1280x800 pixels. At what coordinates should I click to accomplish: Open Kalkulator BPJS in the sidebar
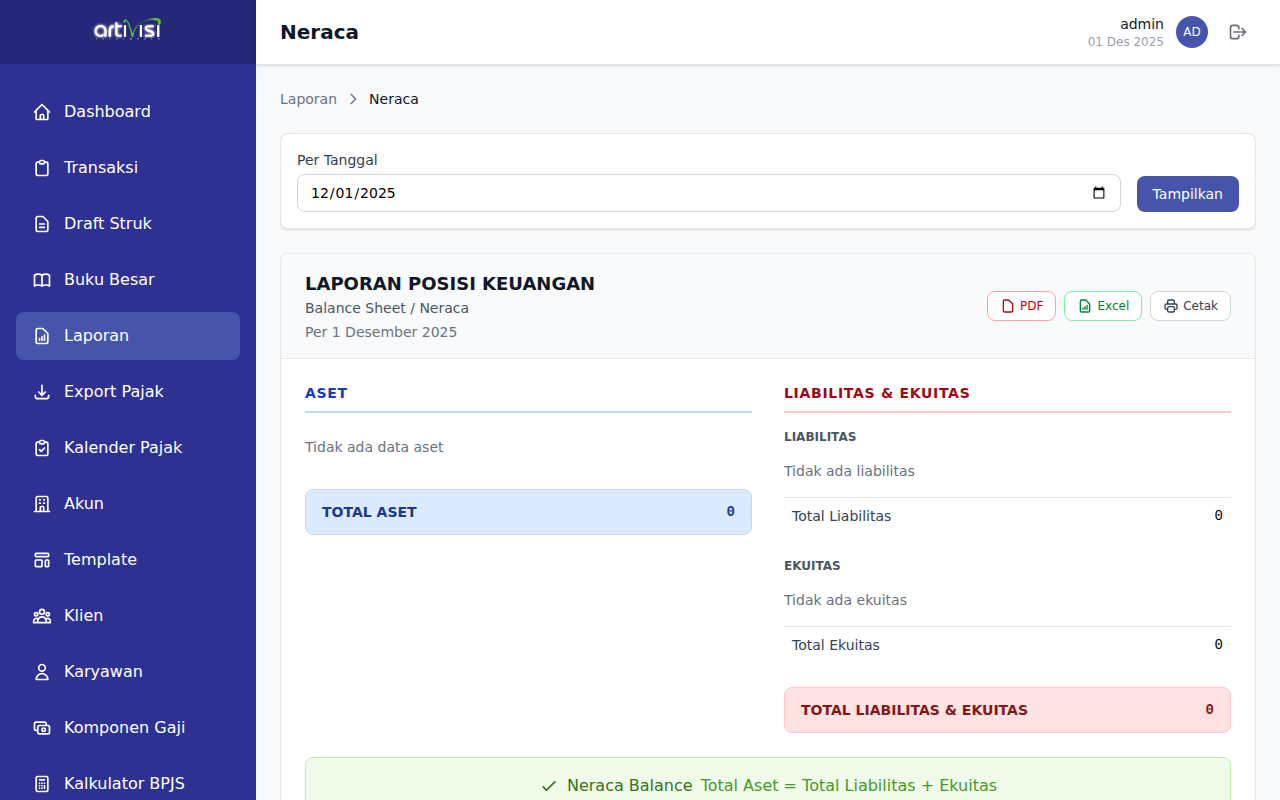coord(124,783)
